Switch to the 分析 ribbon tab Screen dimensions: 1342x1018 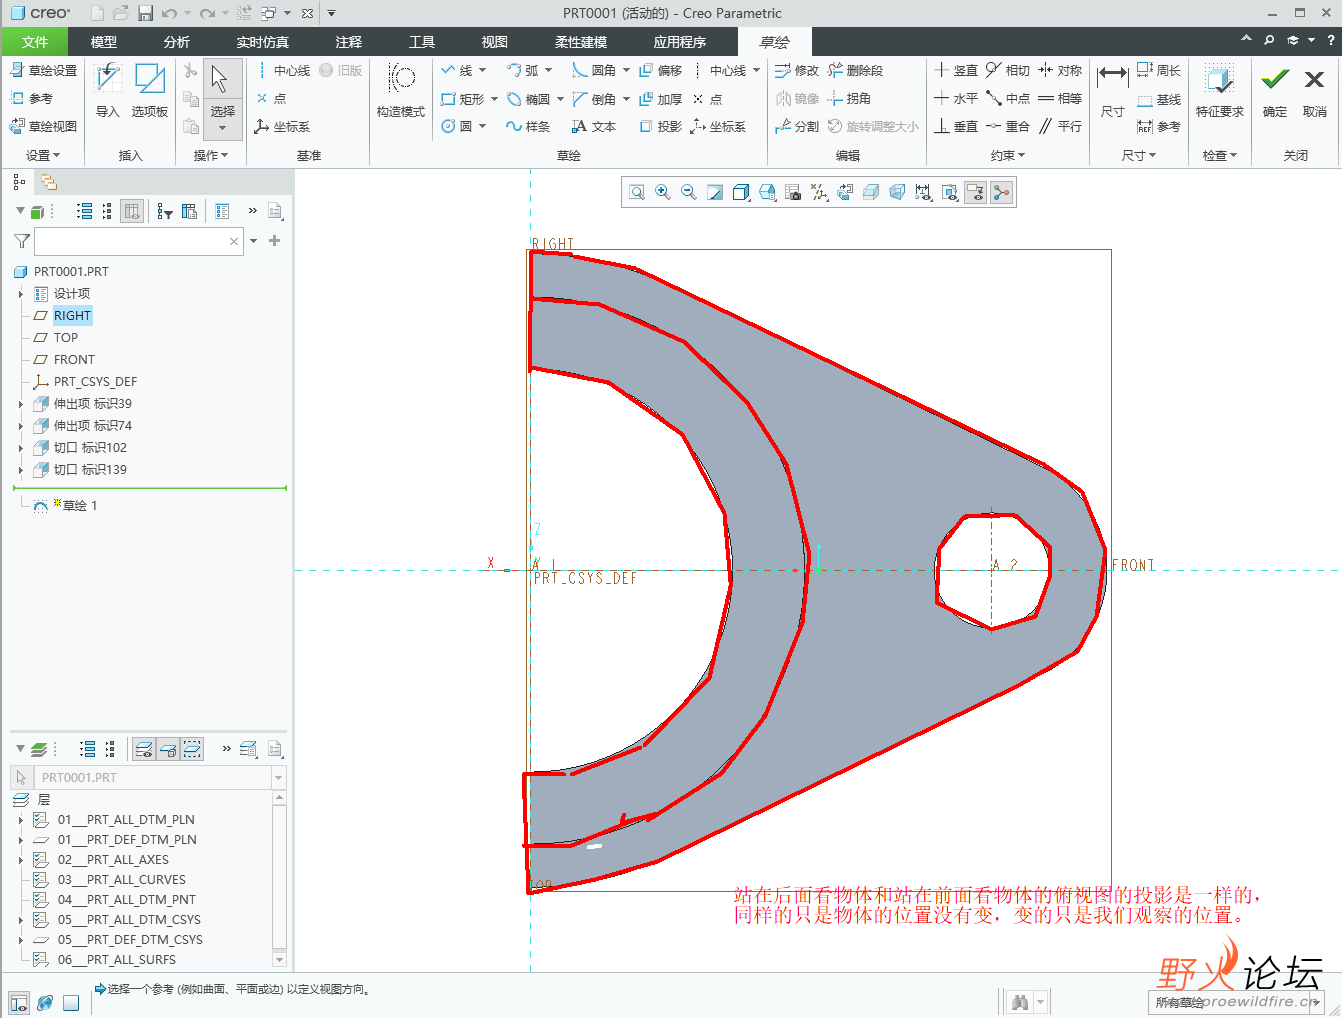click(x=177, y=42)
